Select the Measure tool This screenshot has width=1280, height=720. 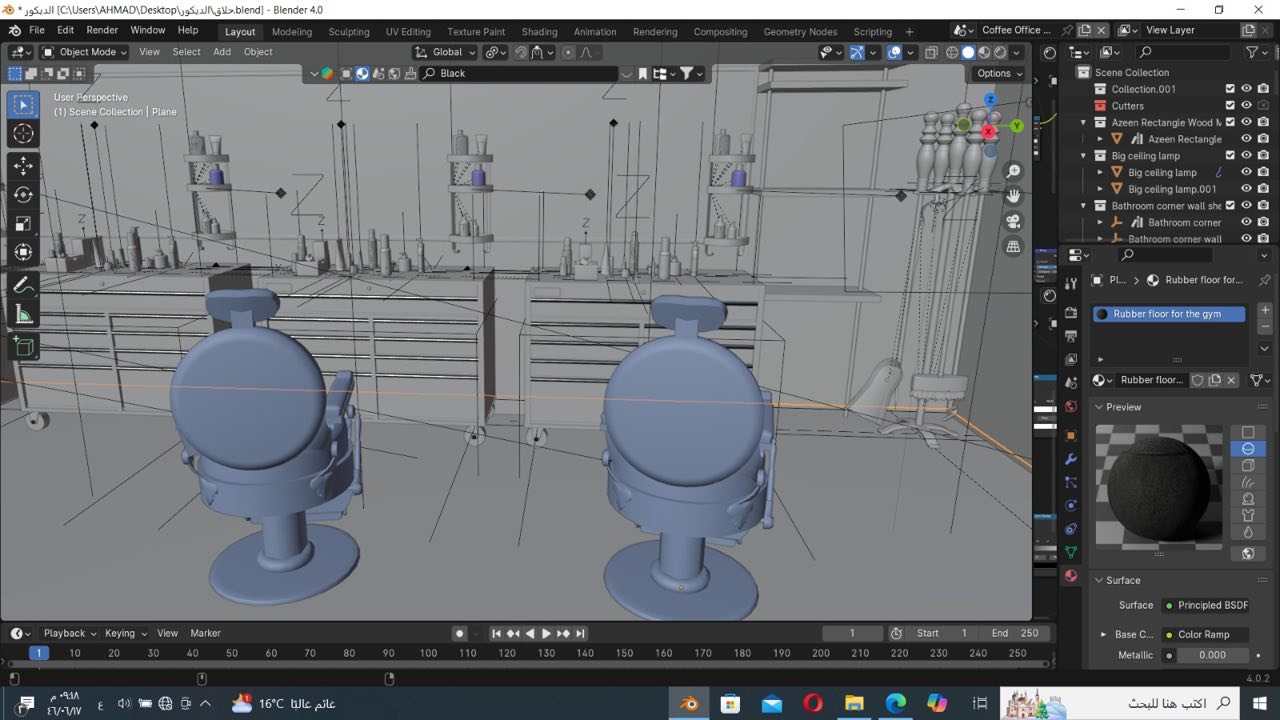(x=23, y=315)
